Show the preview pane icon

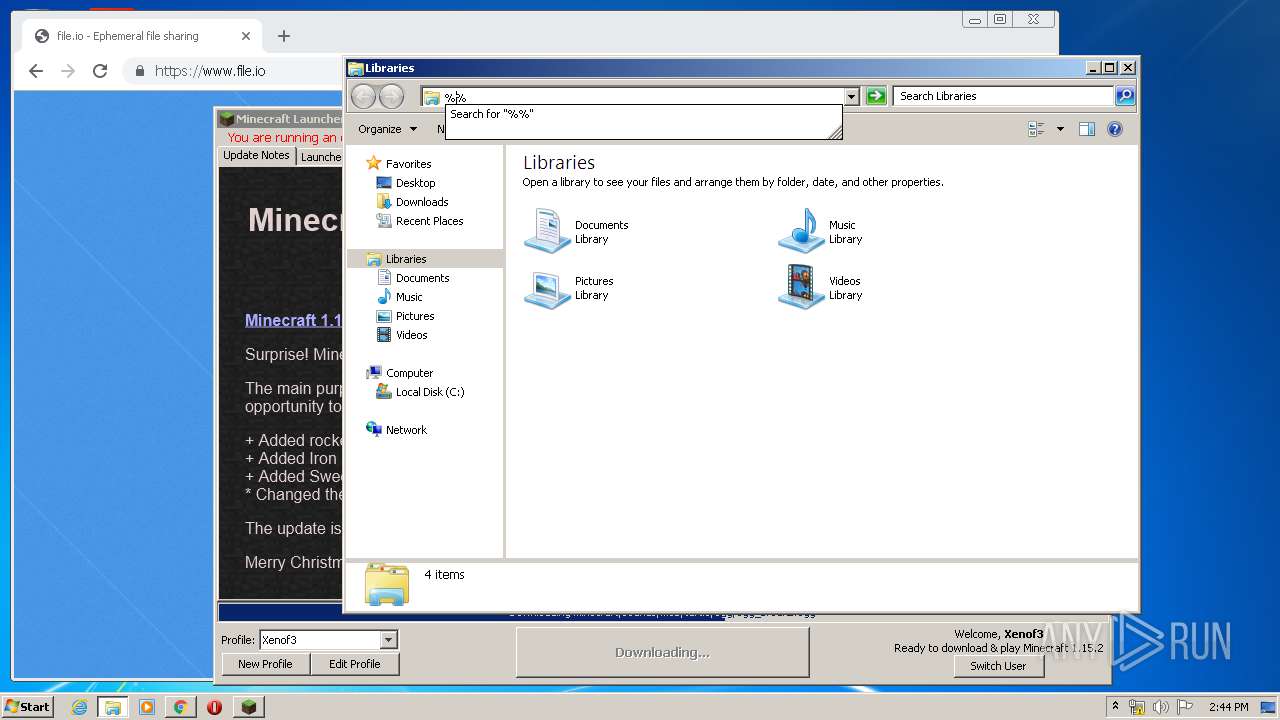(x=1087, y=129)
